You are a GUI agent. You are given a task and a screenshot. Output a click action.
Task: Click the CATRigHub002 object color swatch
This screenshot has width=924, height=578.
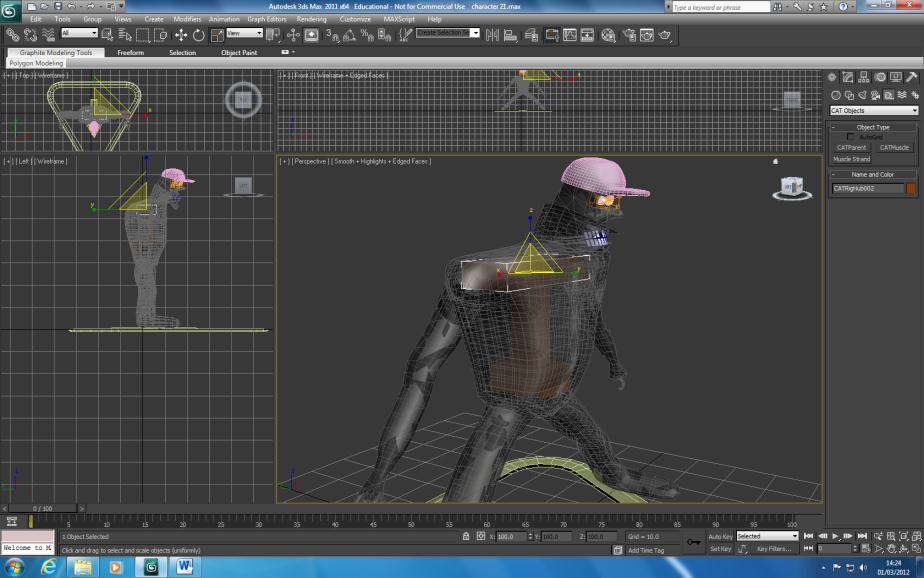[910, 187]
